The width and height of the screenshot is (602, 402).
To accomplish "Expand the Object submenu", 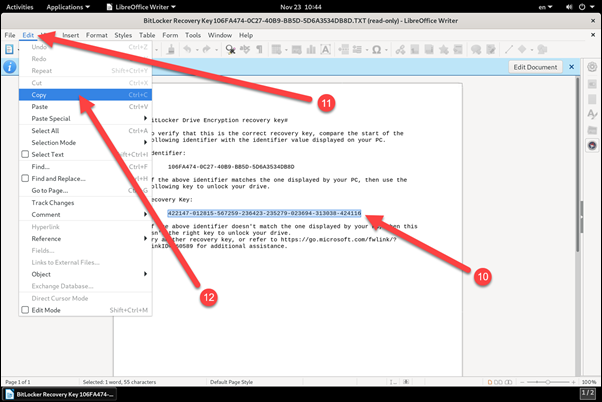I will point(85,274).
